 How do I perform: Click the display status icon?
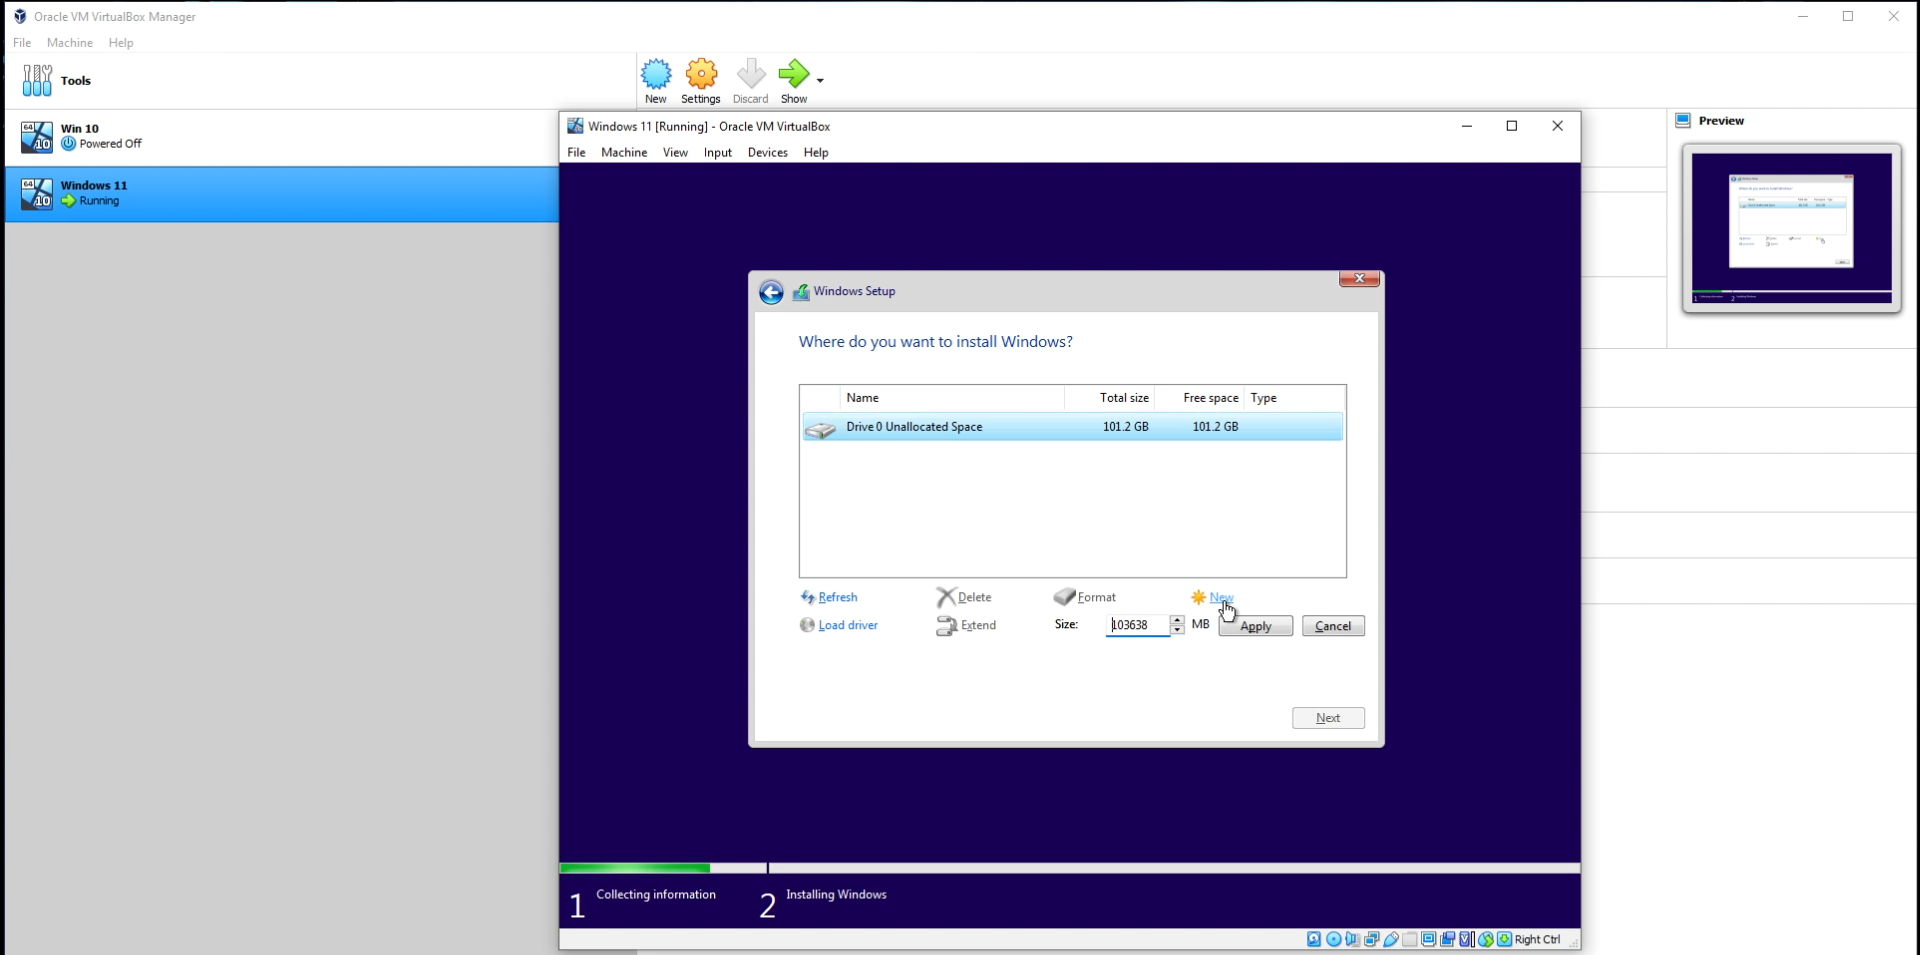pyautogui.click(x=1429, y=939)
